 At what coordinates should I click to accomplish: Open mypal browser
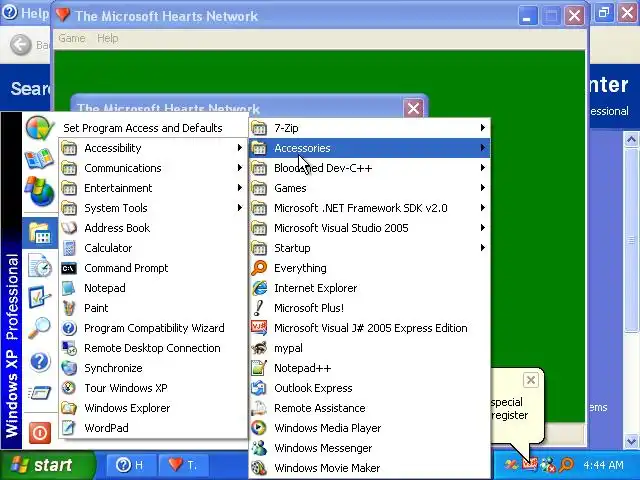(x=369, y=348)
